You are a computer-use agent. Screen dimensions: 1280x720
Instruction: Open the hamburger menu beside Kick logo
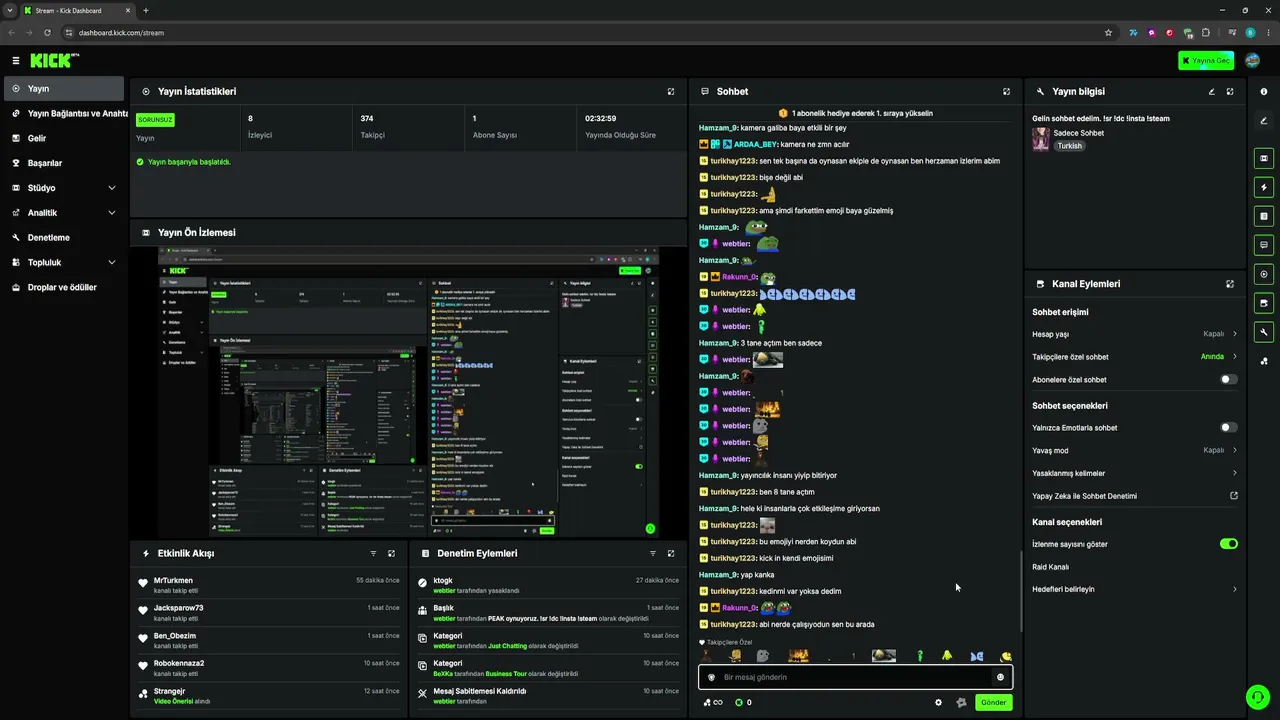pos(15,61)
